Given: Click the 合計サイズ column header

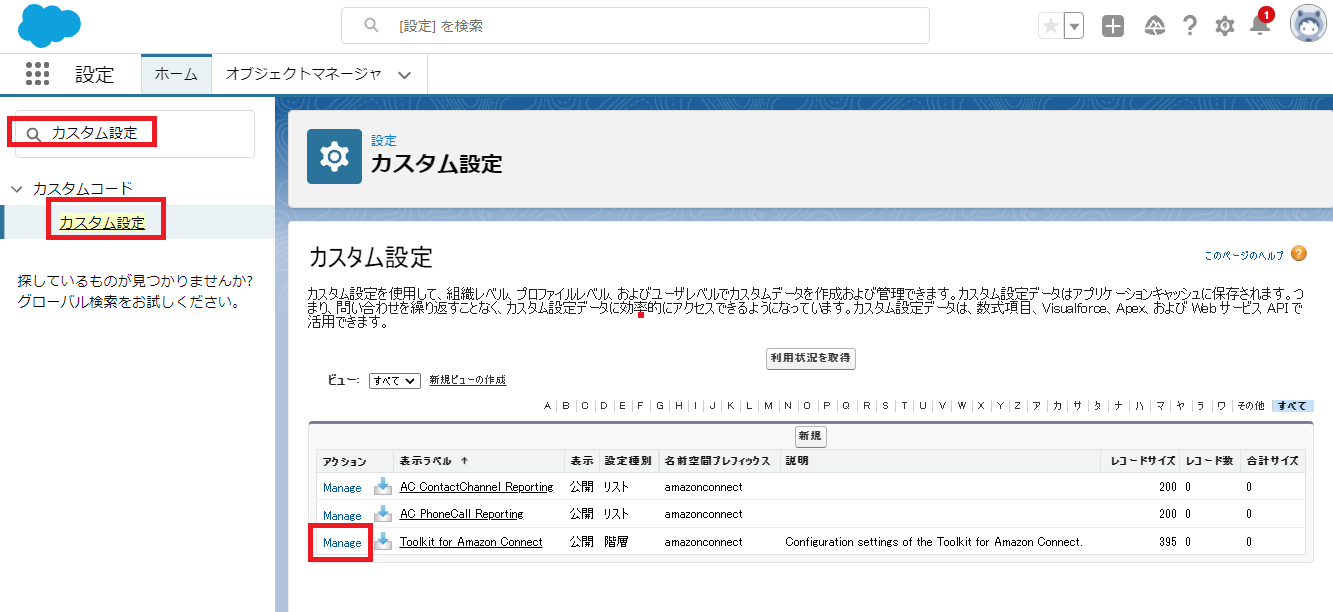Looking at the screenshot, I should 1272,461.
